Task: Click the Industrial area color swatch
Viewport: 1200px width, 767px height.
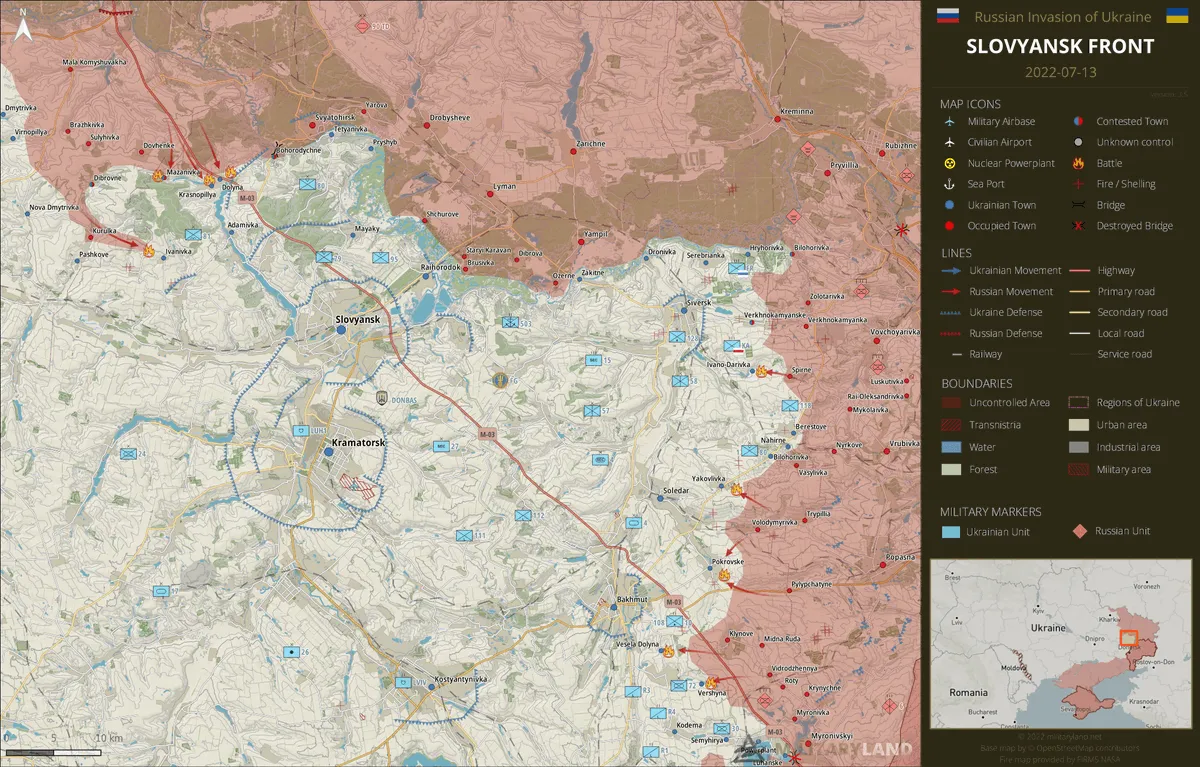Action: [1079, 447]
